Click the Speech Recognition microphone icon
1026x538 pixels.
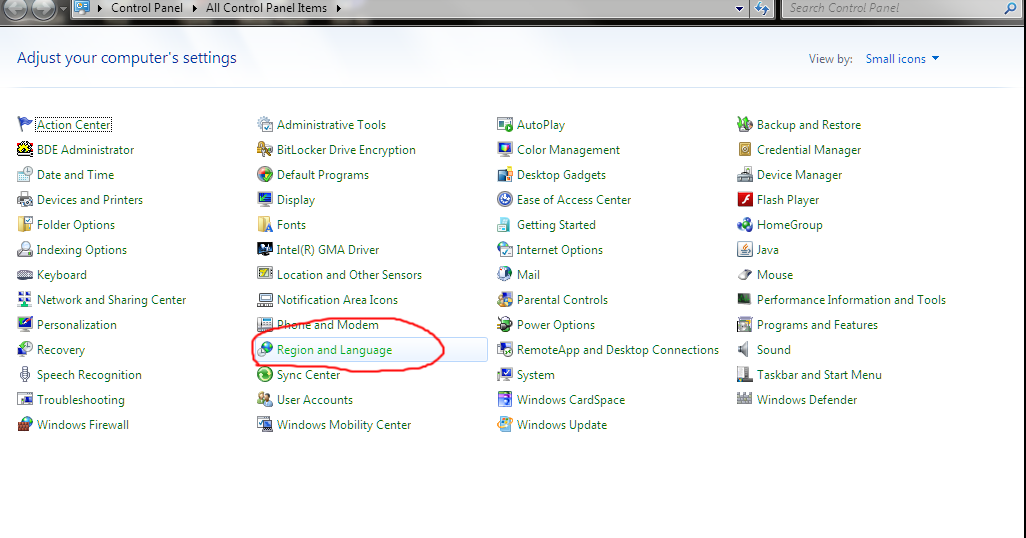[x=25, y=374]
